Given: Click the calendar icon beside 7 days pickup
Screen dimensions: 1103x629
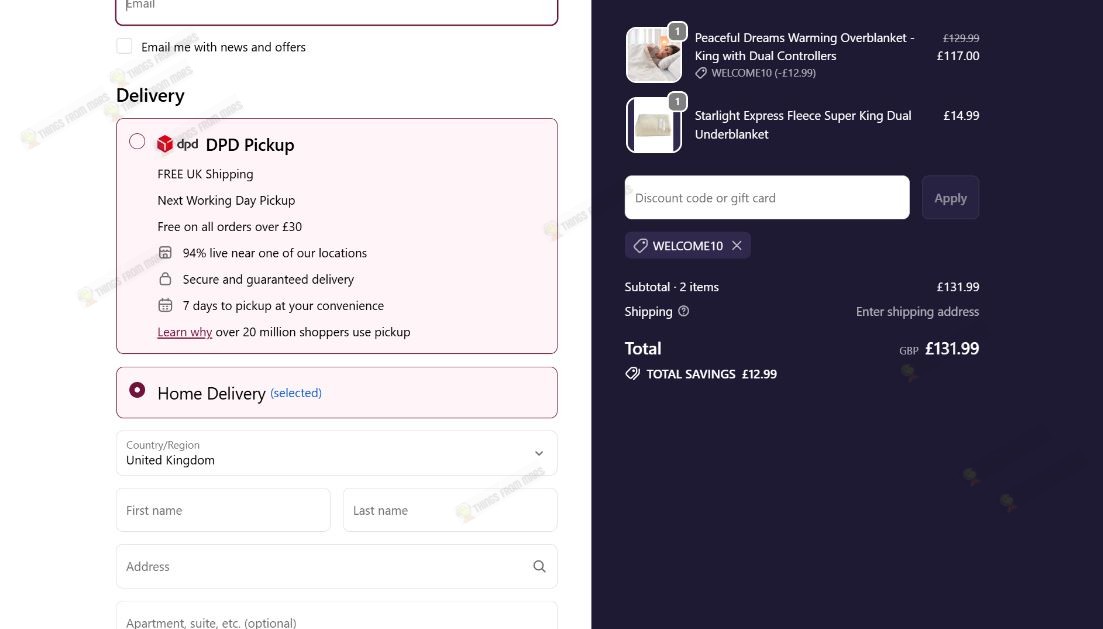Looking at the screenshot, I should 165,305.
